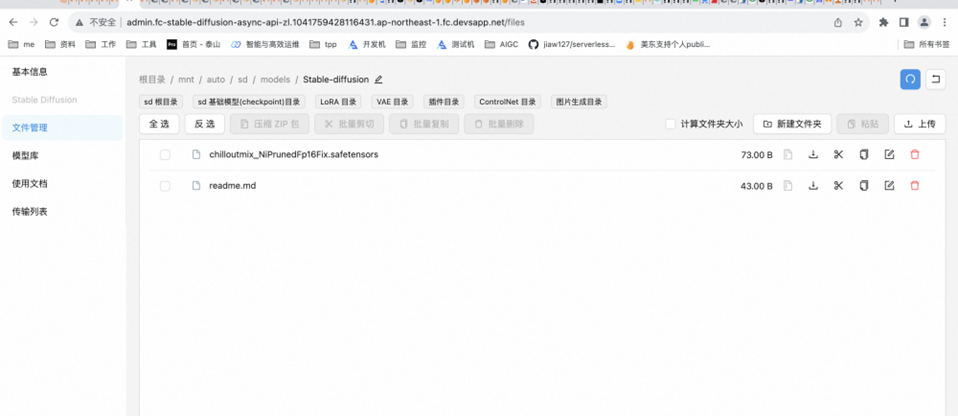This screenshot has width=958, height=416.
Task: Open jiaw127/serverless GitHub bookmark
Action: [572, 45]
